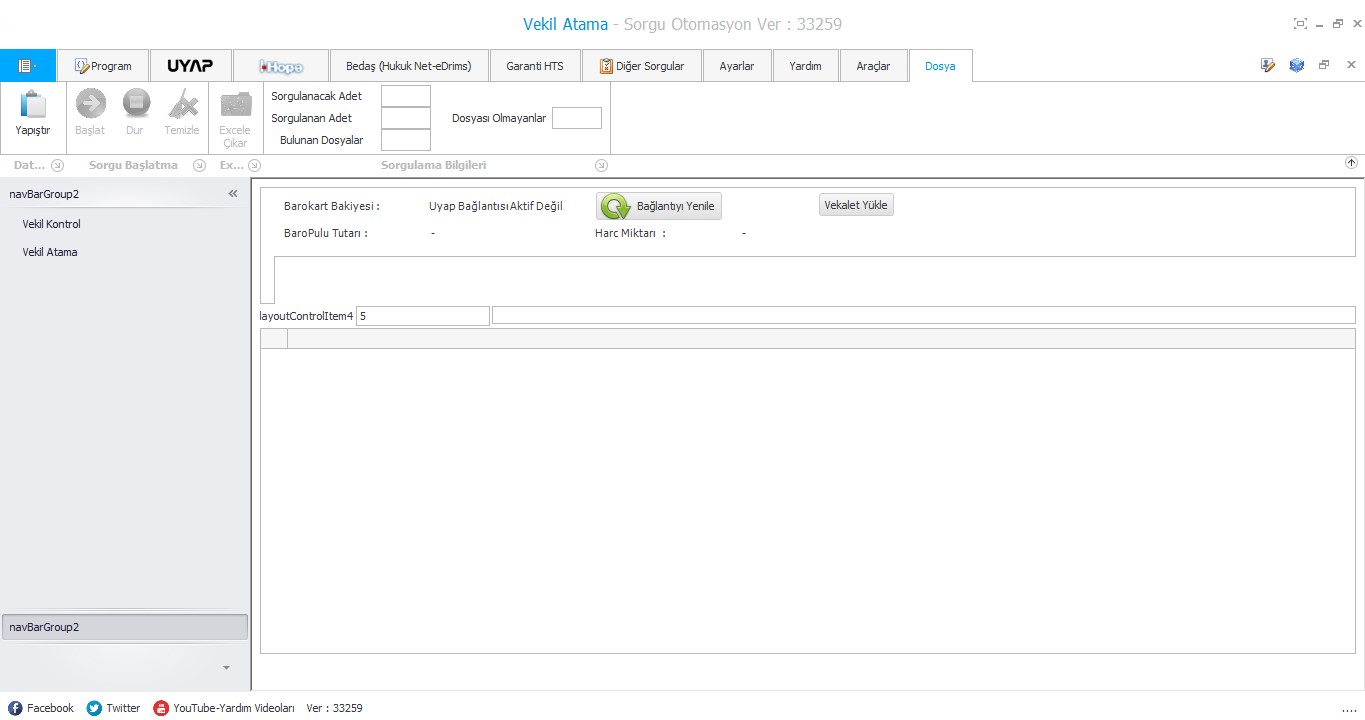Select Bedaş (Hukuk Net-eDrims) tab

410,66
